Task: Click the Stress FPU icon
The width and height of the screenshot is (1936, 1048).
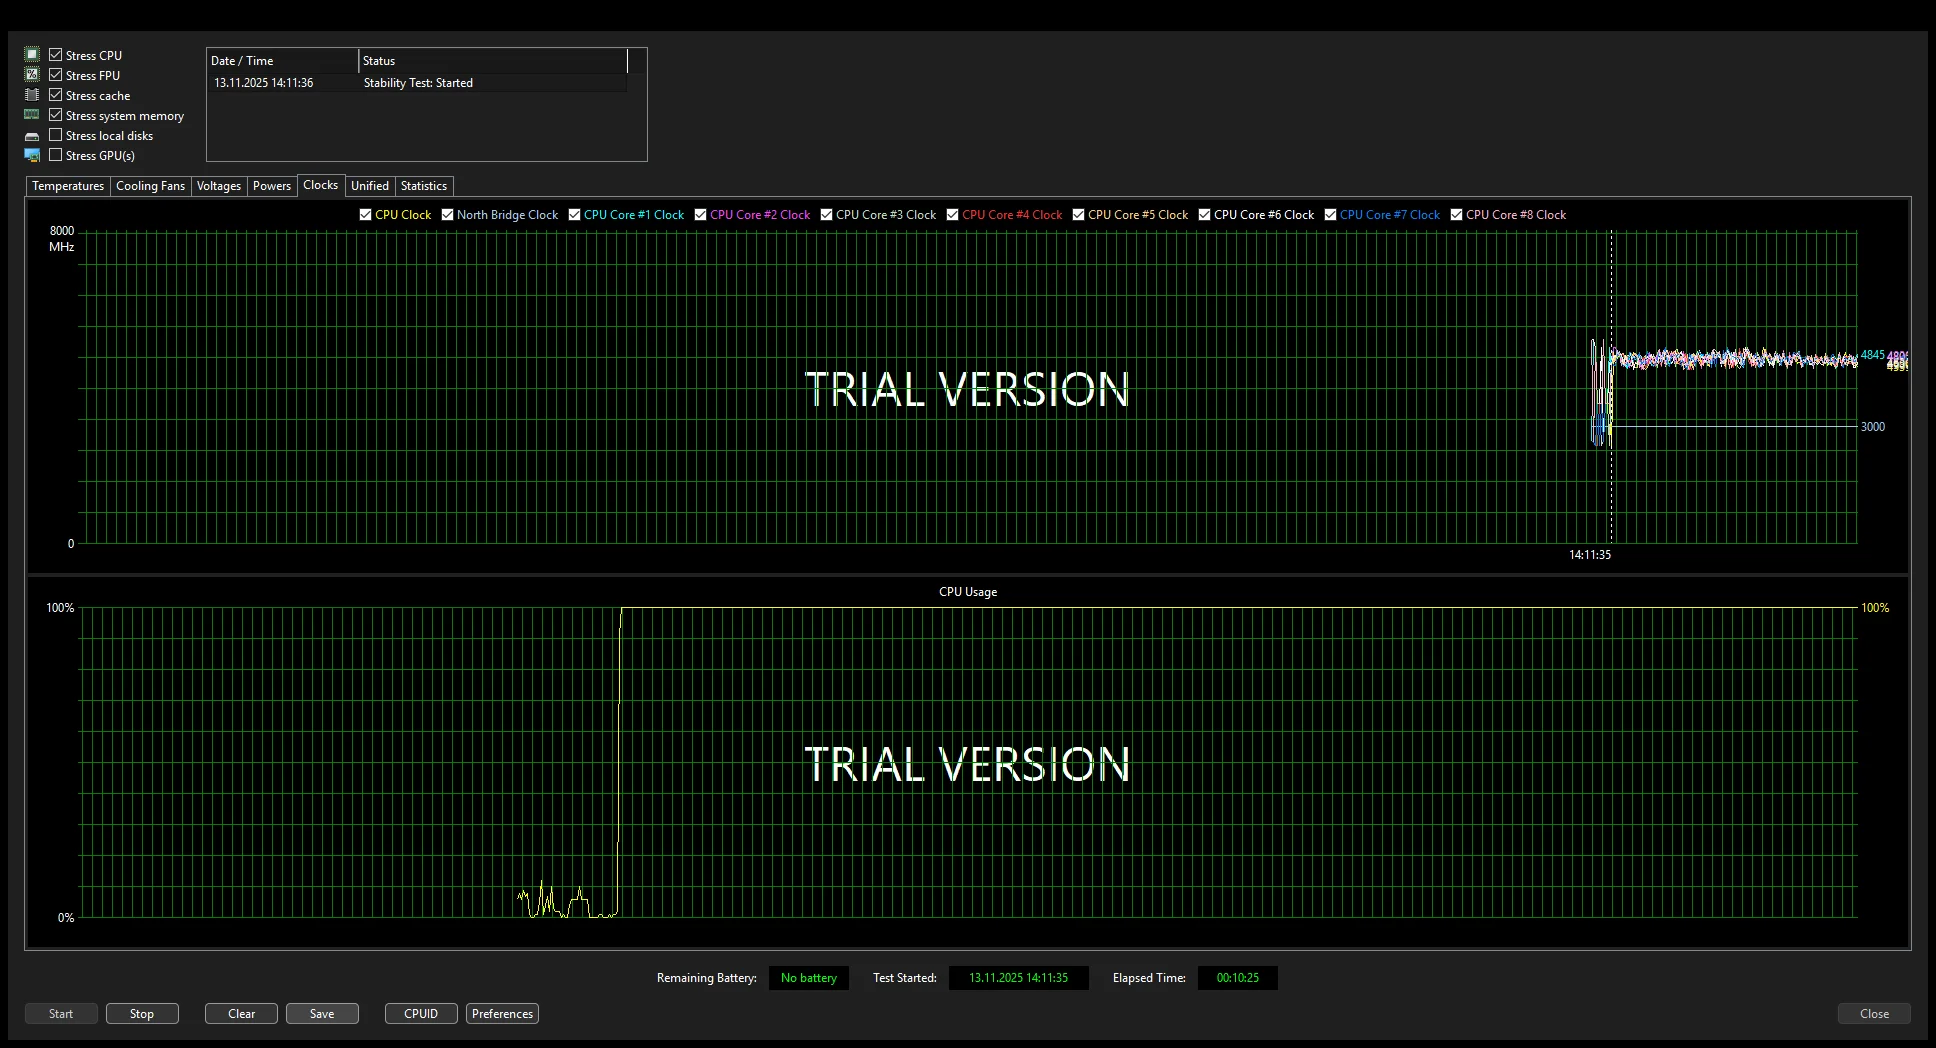Action: 32,75
